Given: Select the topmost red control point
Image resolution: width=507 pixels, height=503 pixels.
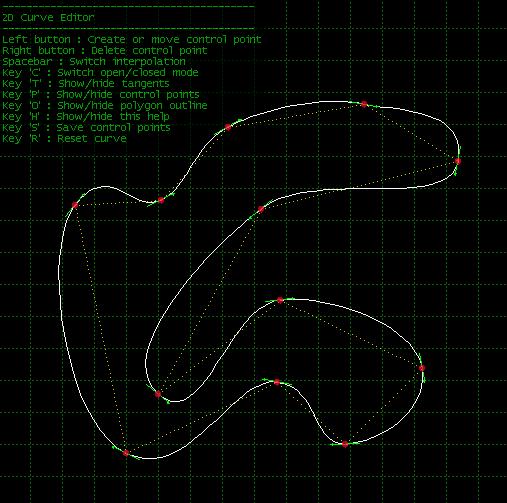Looking at the screenshot, I should tap(364, 104).
